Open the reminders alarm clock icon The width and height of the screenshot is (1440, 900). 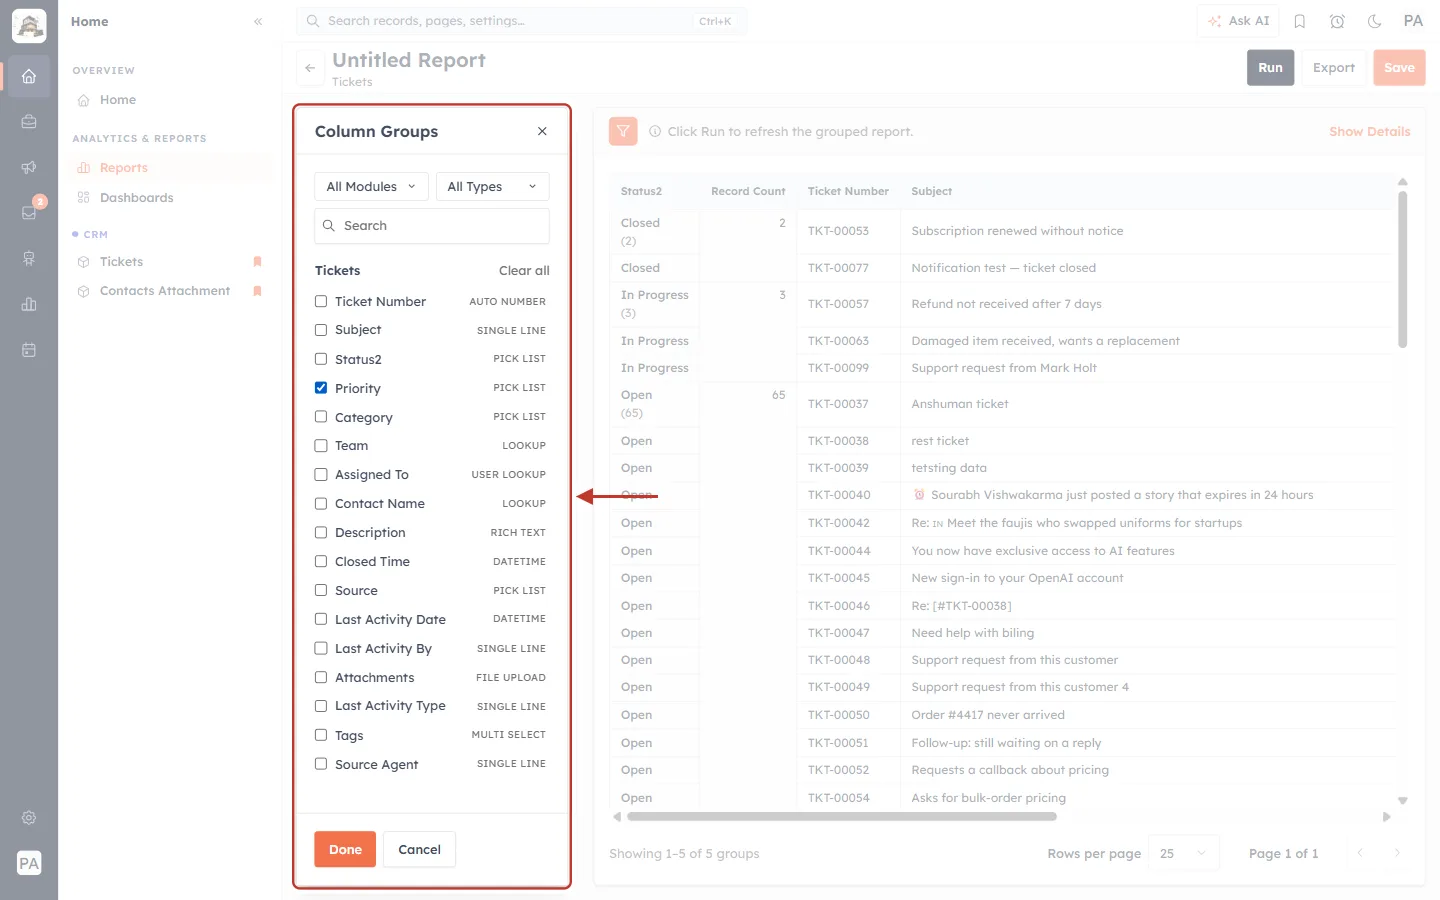click(x=1337, y=21)
